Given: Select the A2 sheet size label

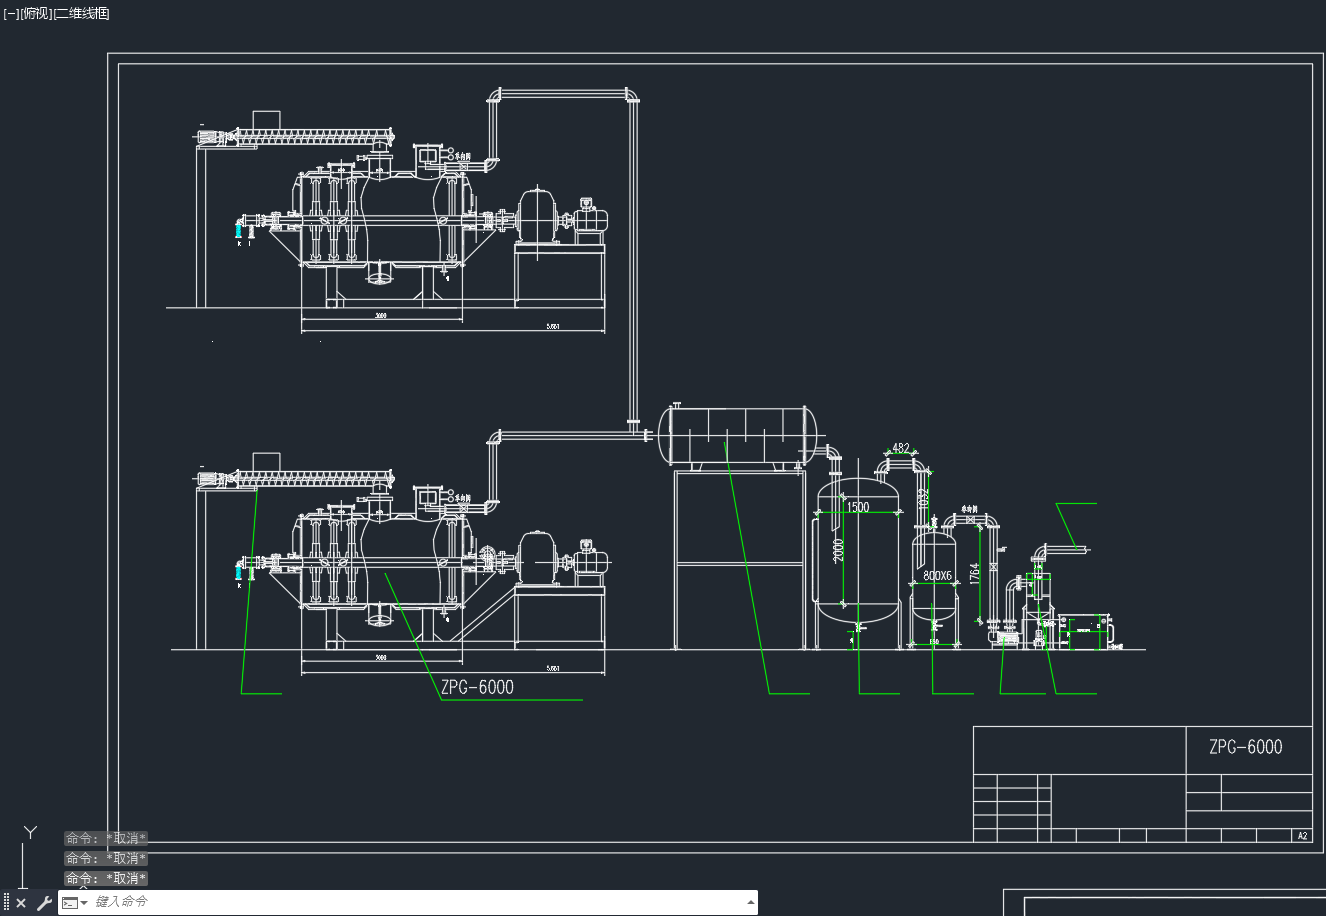Looking at the screenshot, I should 1302,836.
